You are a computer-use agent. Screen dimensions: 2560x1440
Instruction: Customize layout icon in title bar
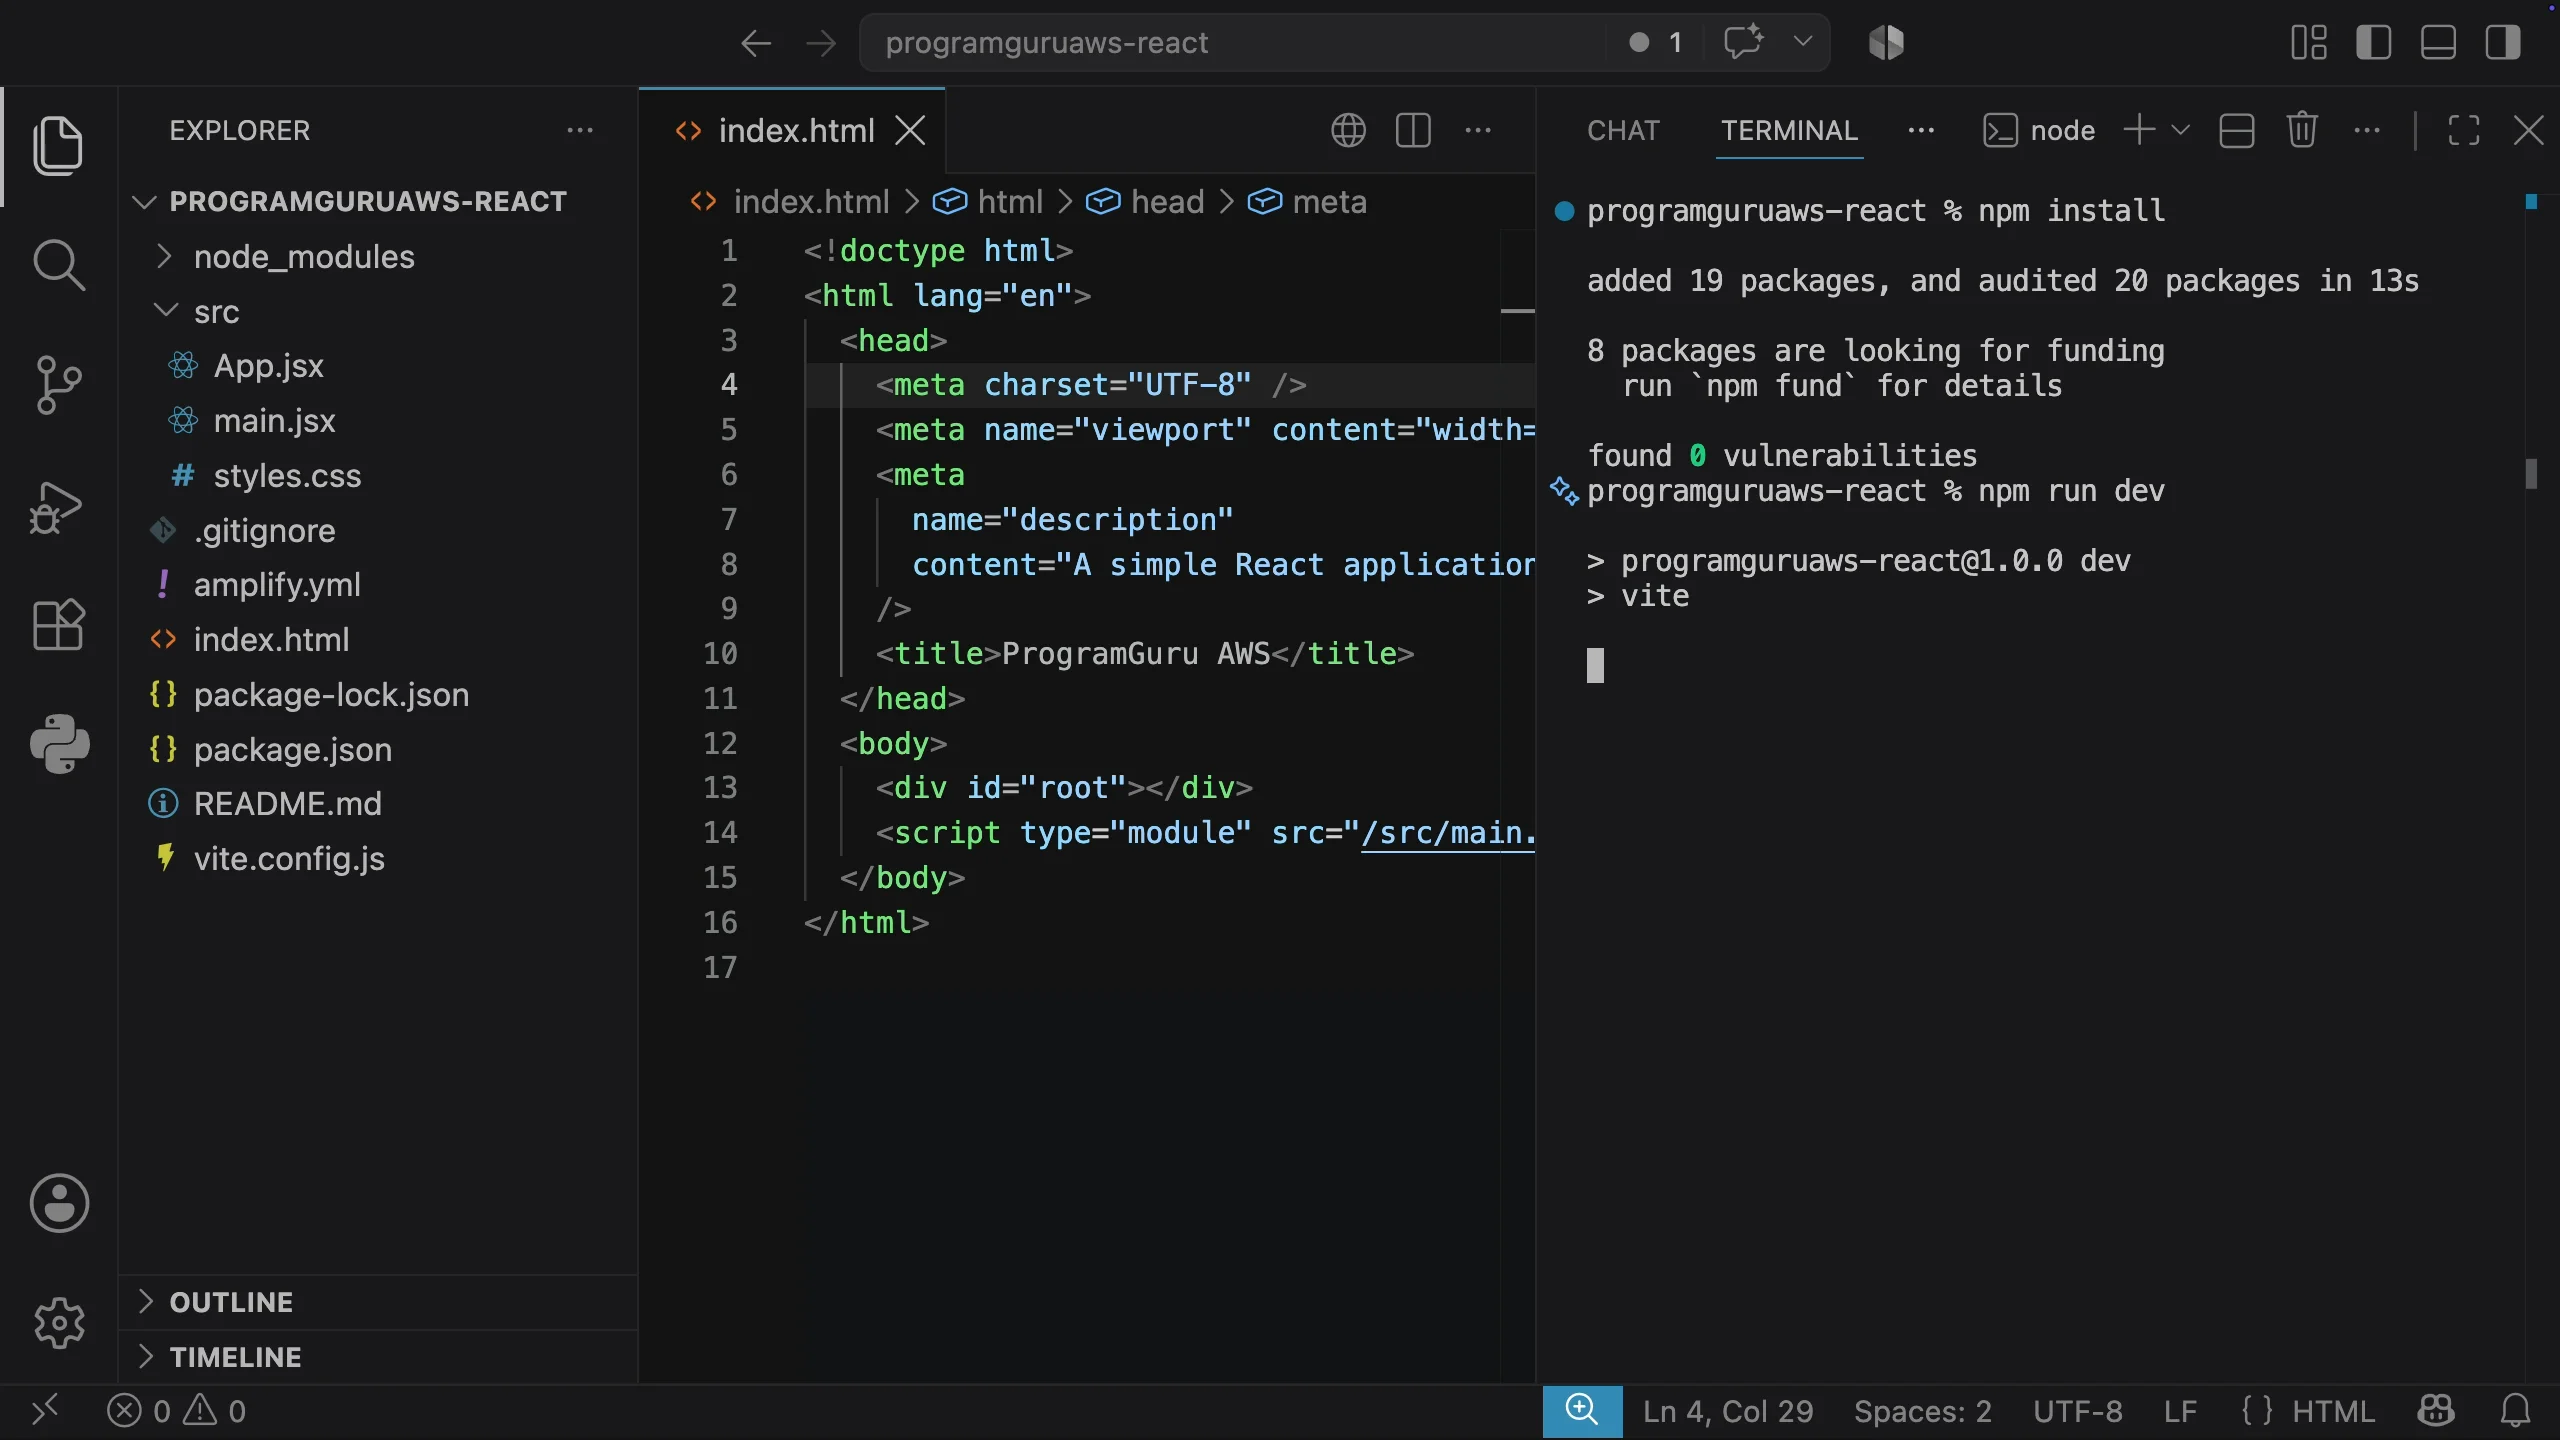(x=2309, y=43)
